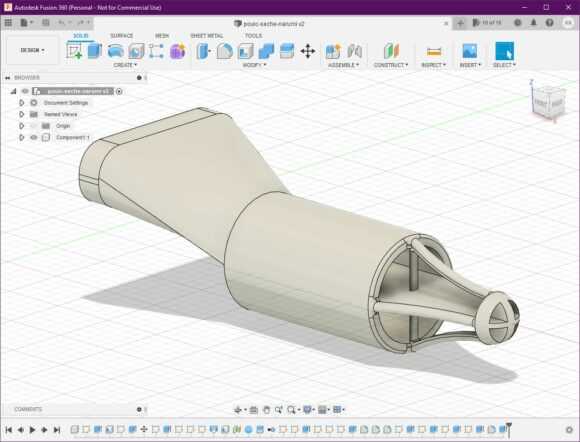
Task: Choose the Move/Copy arrows tool
Action: pos(308,51)
